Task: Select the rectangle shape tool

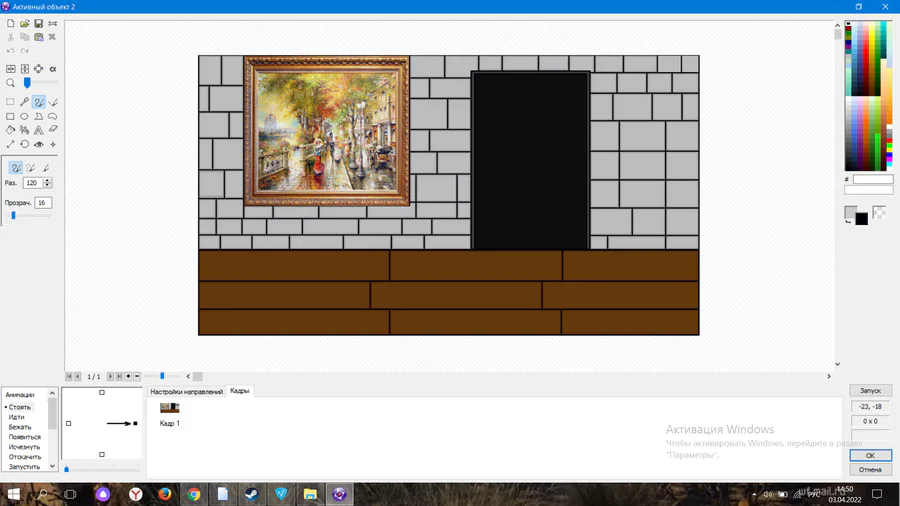Action: (10, 116)
